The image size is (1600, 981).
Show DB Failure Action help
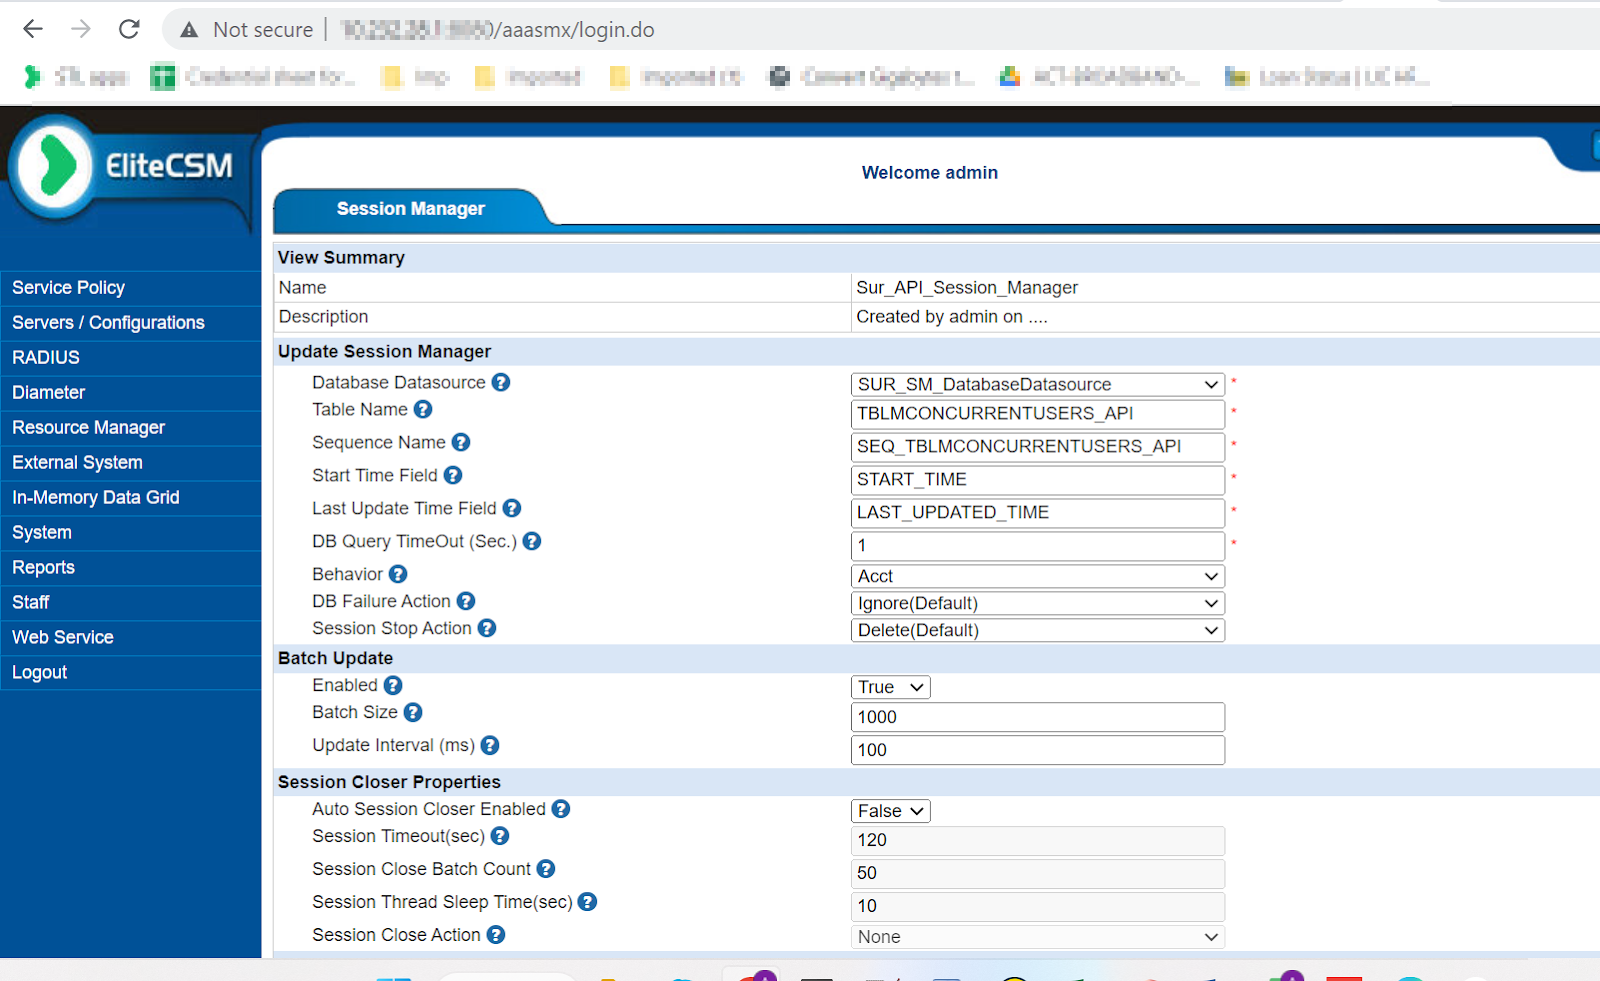tap(466, 601)
